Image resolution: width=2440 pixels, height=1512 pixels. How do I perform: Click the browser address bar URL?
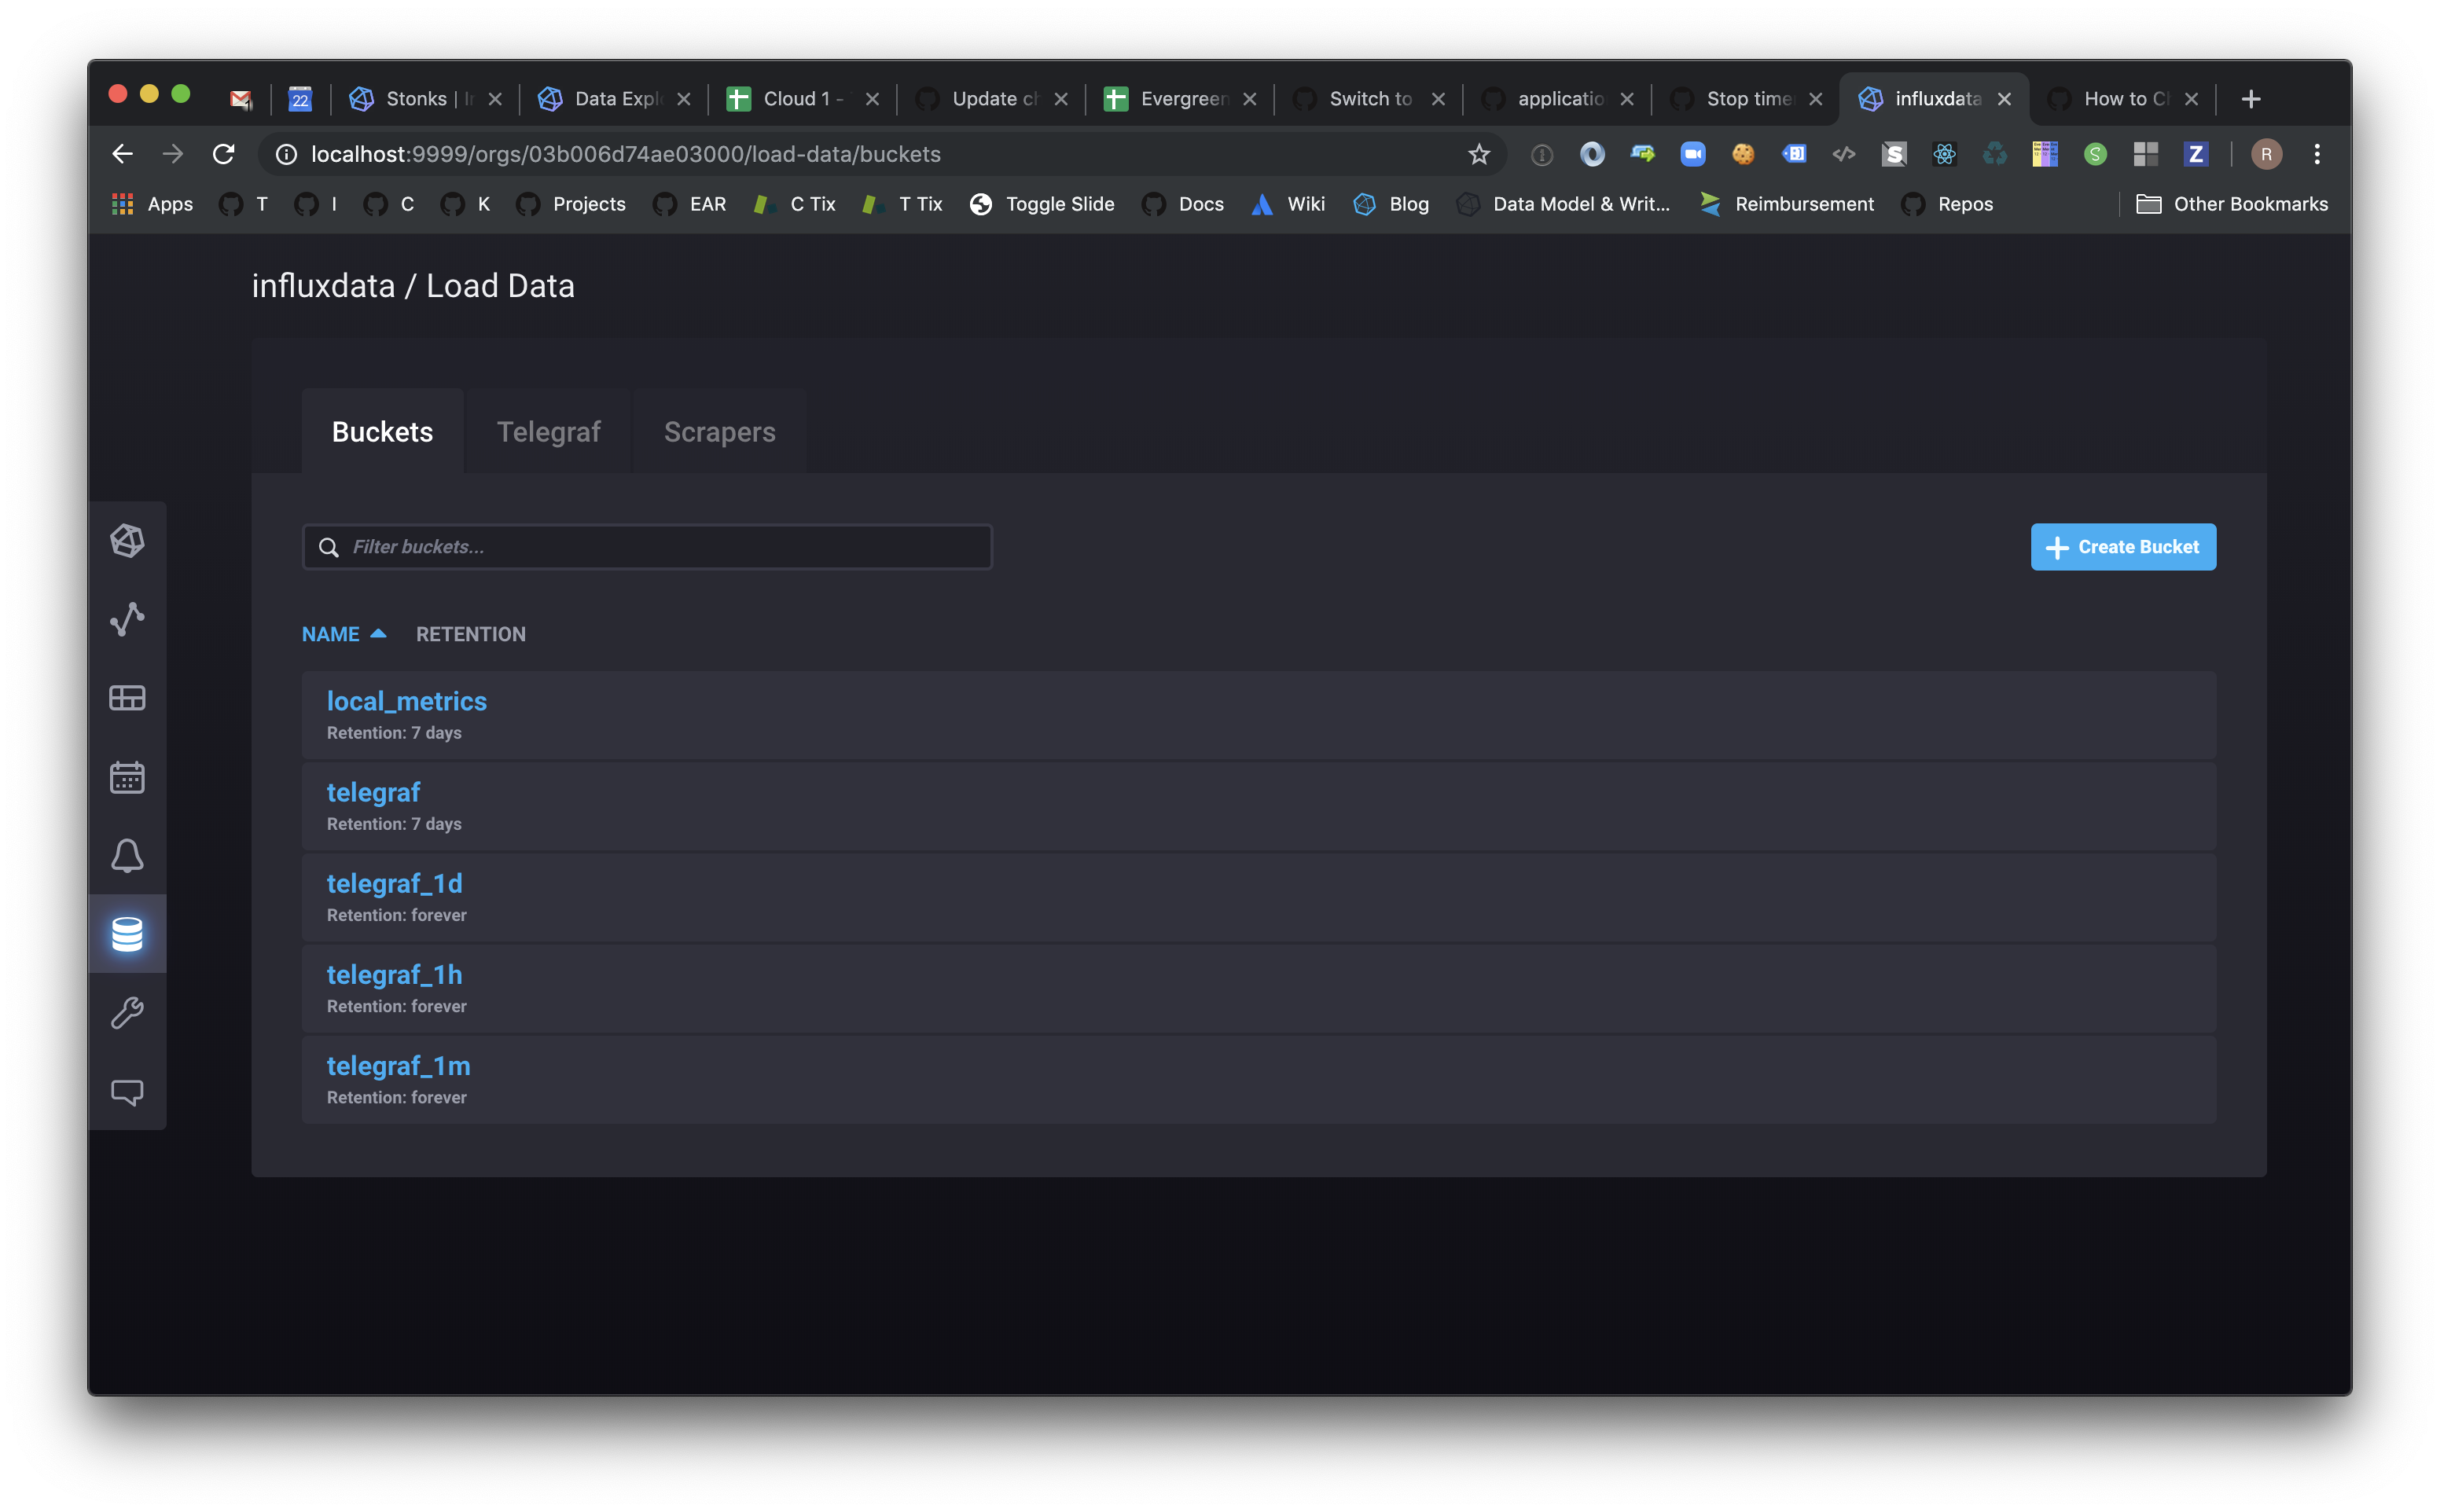click(x=626, y=154)
